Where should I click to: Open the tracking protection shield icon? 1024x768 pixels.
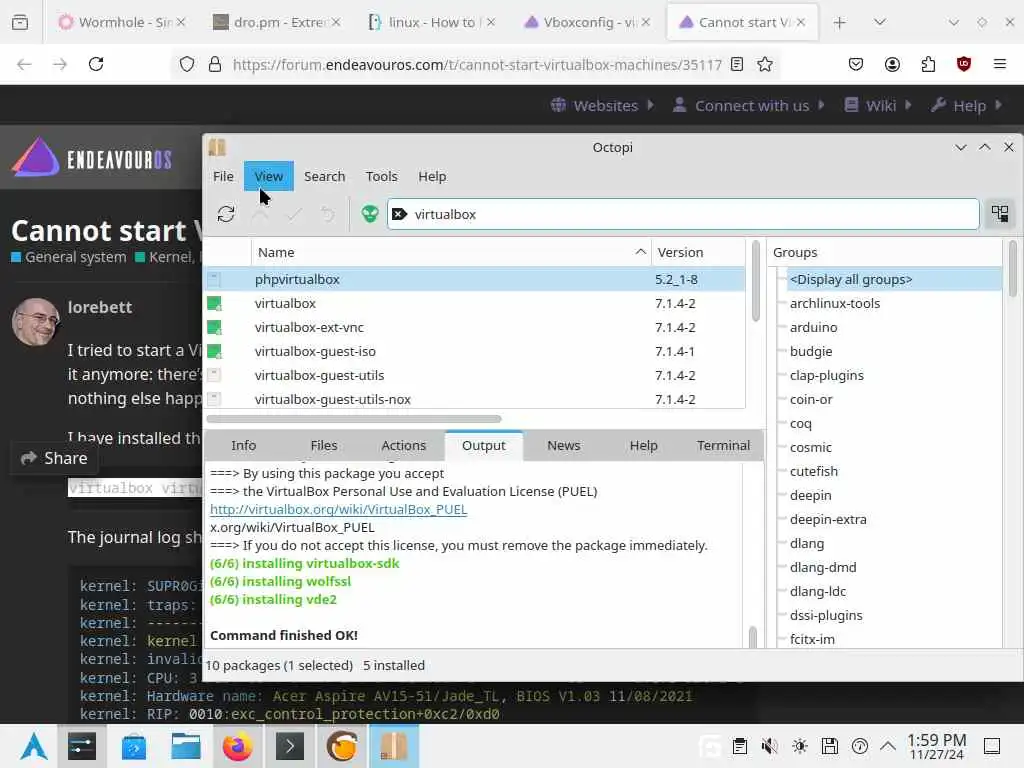click(187, 64)
